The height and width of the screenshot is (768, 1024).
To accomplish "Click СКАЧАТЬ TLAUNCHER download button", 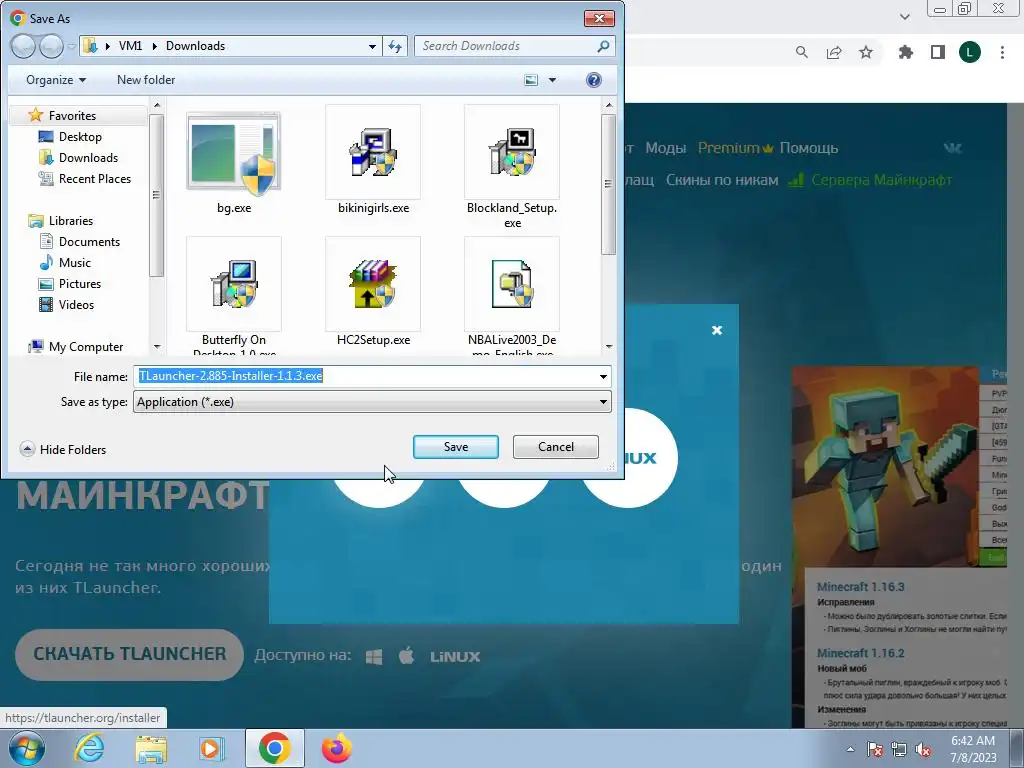I will tap(129, 654).
